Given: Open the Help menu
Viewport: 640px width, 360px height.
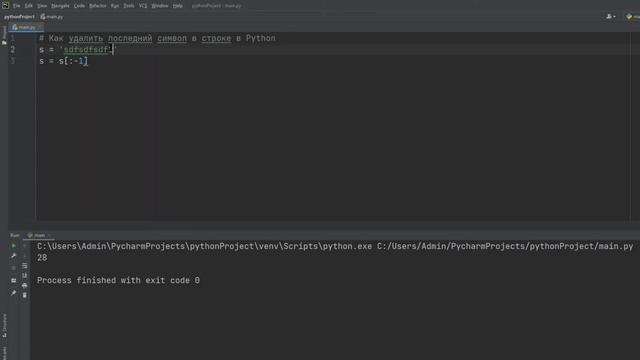Looking at the screenshot, I should [178, 6].
